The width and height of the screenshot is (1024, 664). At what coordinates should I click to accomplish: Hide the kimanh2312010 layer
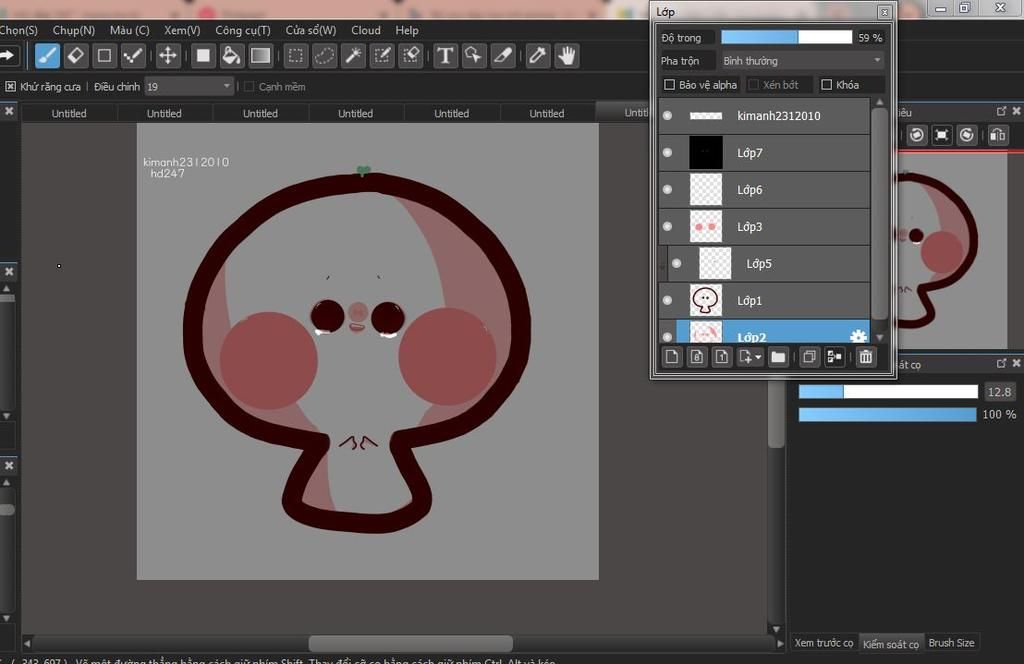tap(667, 116)
